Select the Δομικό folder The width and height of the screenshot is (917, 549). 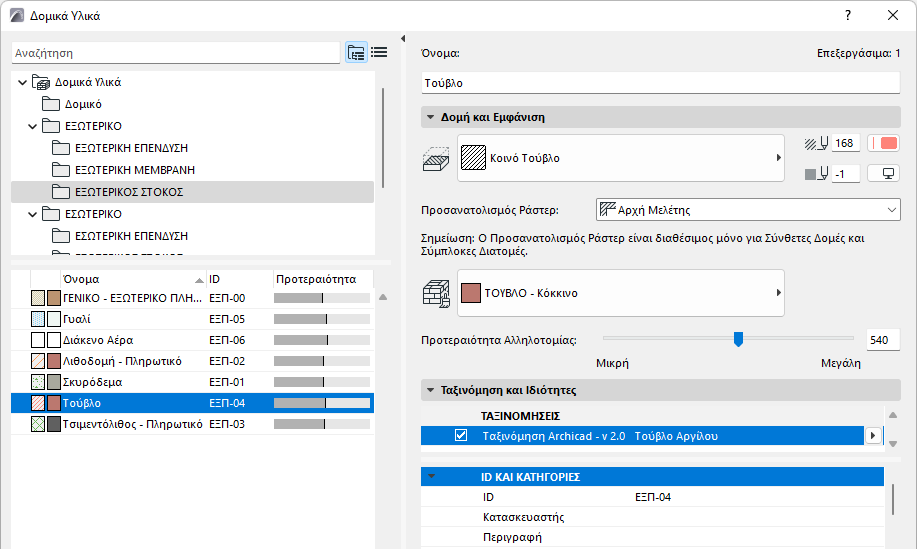coord(85,104)
